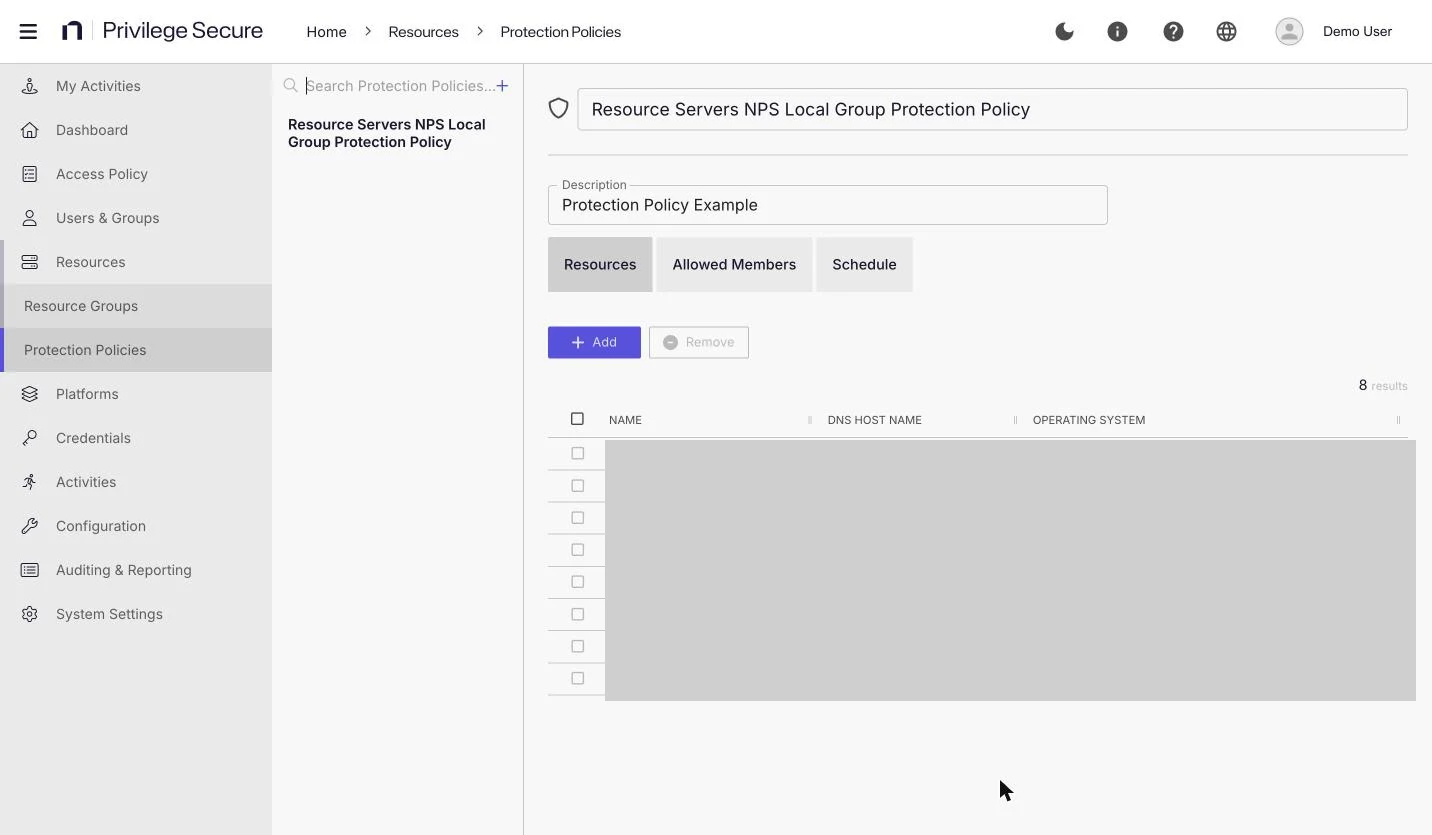Switch to the Schedule tab

point(864,265)
